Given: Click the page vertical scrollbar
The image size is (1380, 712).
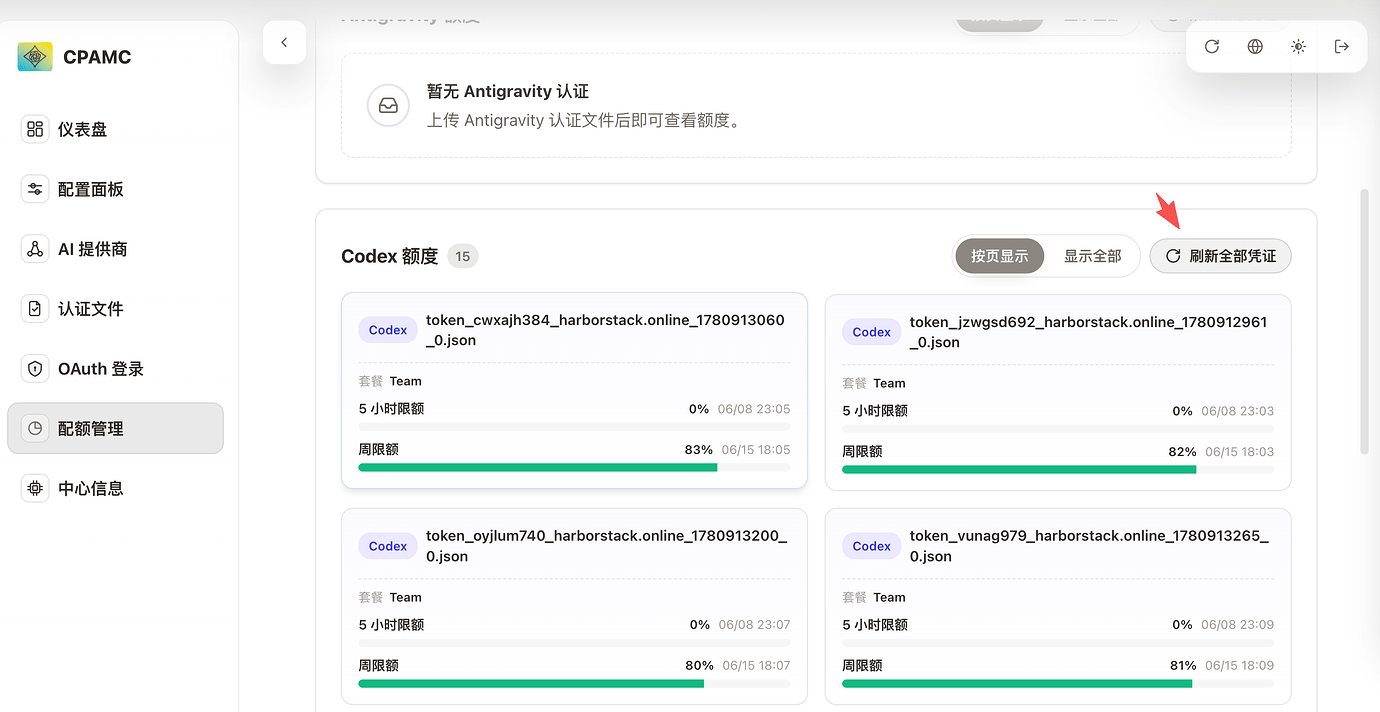Looking at the screenshot, I should pos(1365,320).
